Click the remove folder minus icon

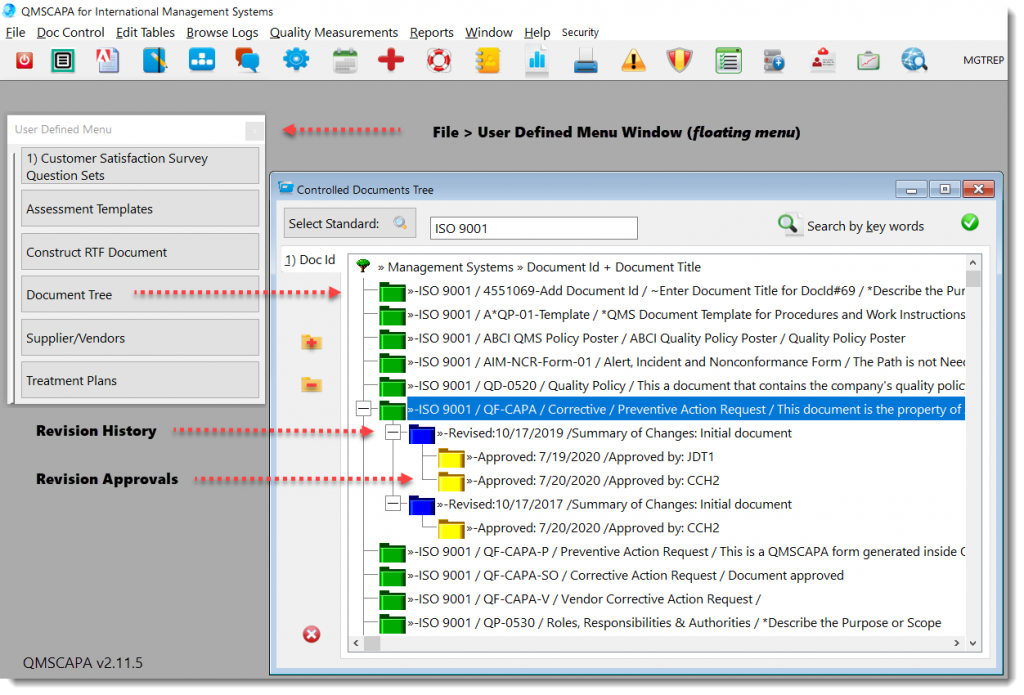pos(312,384)
